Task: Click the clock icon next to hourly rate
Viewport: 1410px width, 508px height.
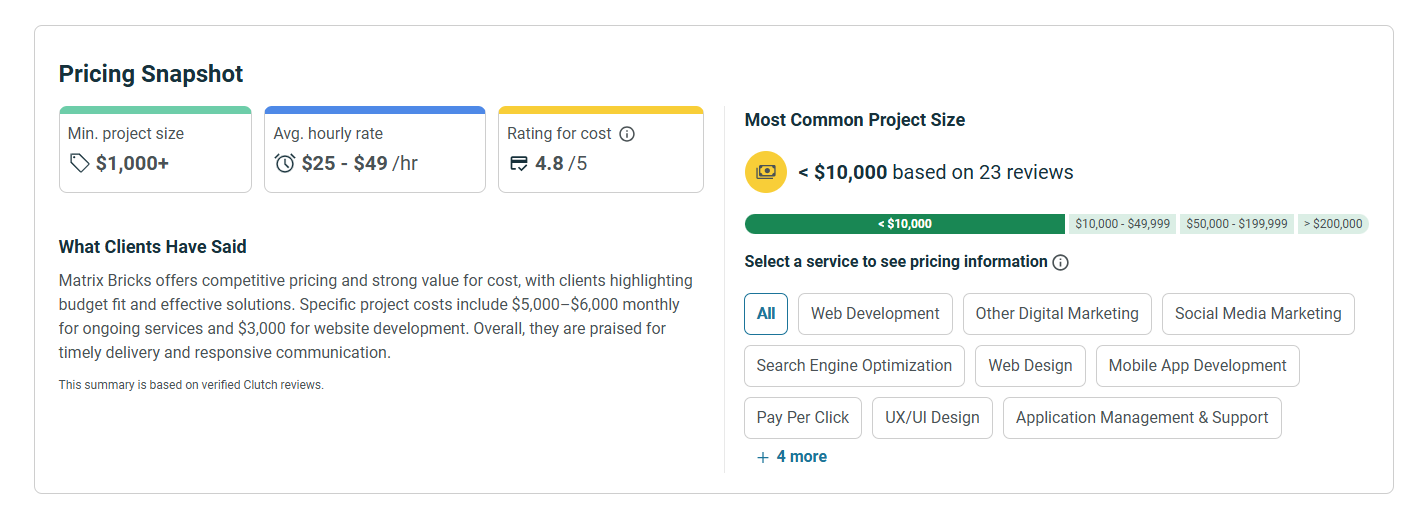Action: pos(285,163)
